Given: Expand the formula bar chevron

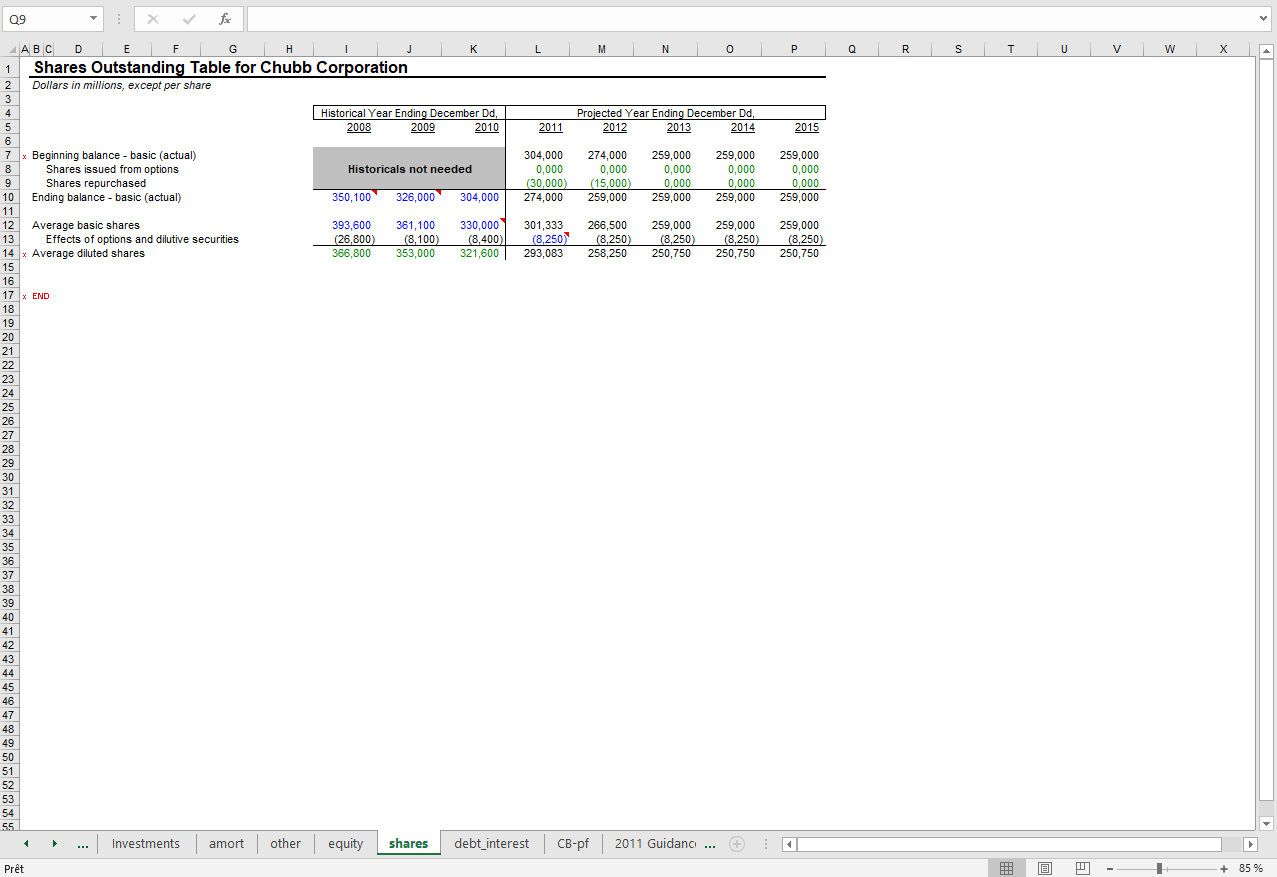Looking at the screenshot, I should click(x=1265, y=19).
